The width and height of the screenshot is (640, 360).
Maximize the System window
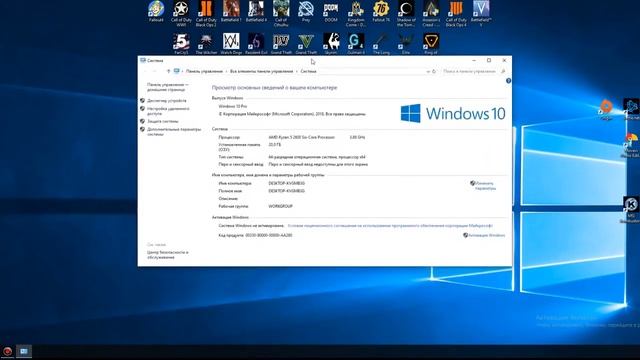(489, 60)
